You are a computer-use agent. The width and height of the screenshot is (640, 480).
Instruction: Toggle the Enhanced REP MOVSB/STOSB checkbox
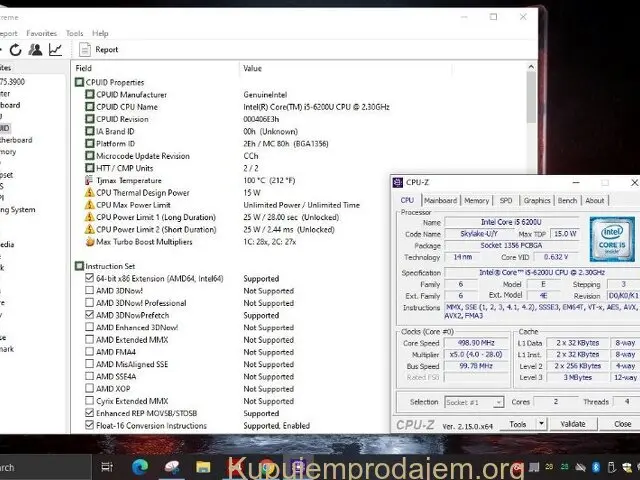[x=89, y=413]
